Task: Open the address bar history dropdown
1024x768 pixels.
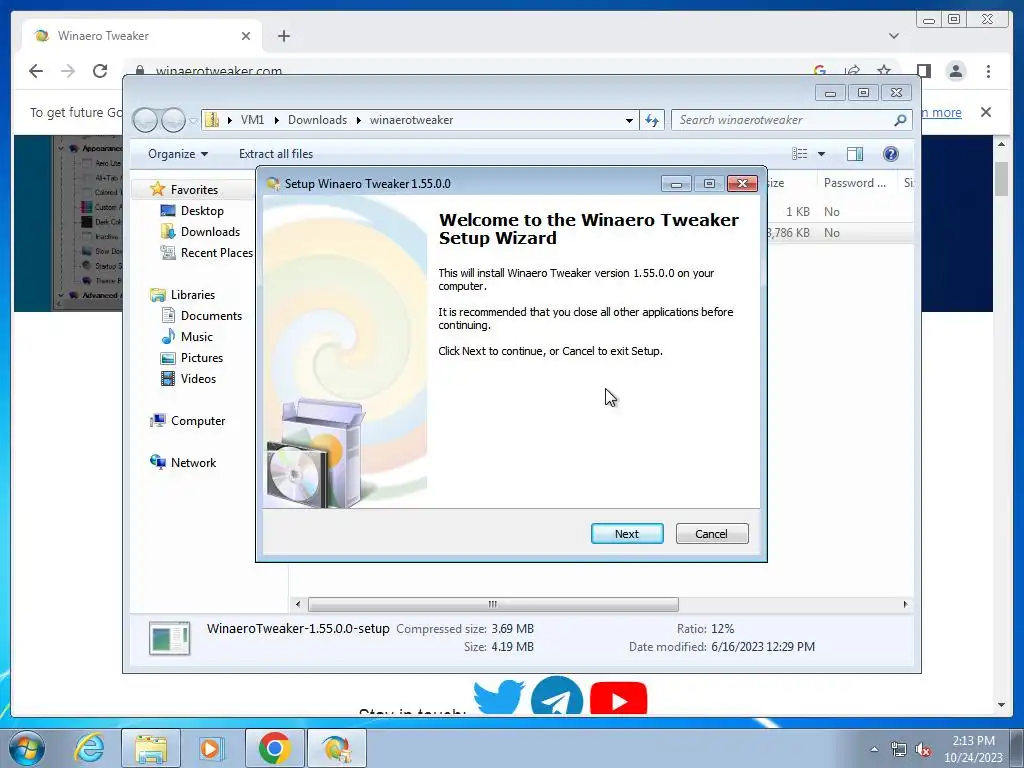Action: click(x=629, y=120)
